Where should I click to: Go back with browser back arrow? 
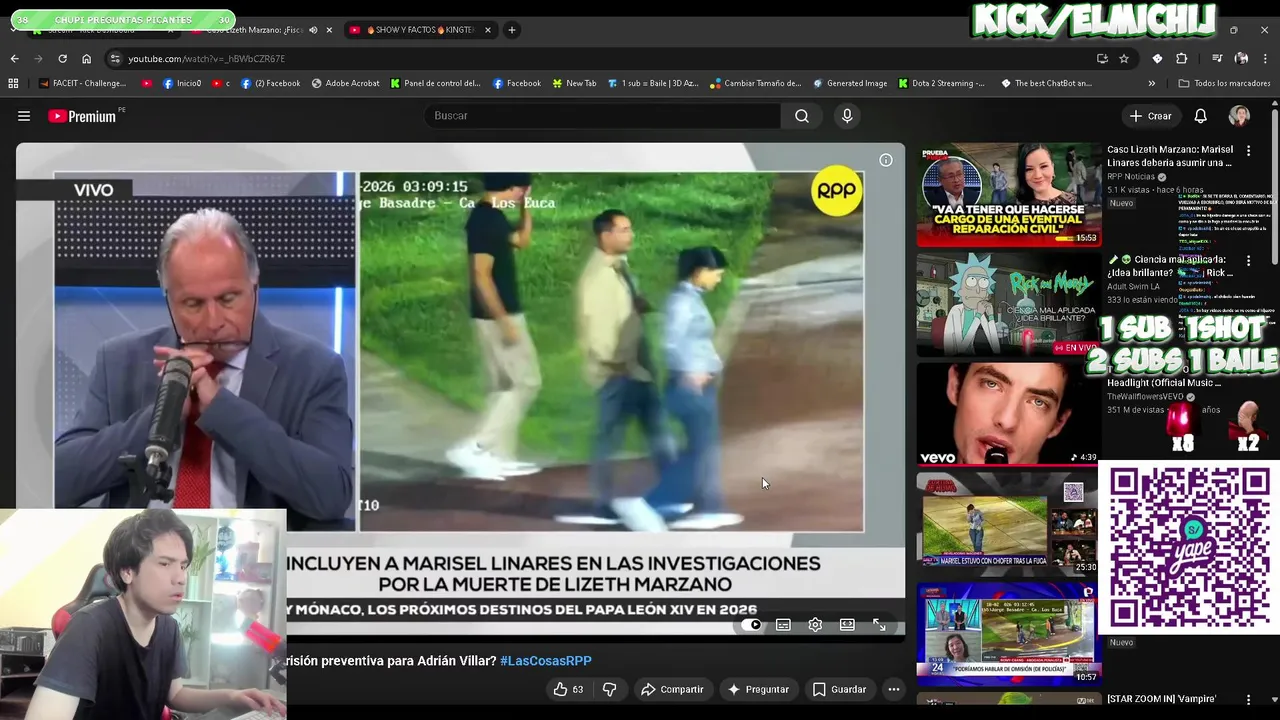[x=14, y=59]
